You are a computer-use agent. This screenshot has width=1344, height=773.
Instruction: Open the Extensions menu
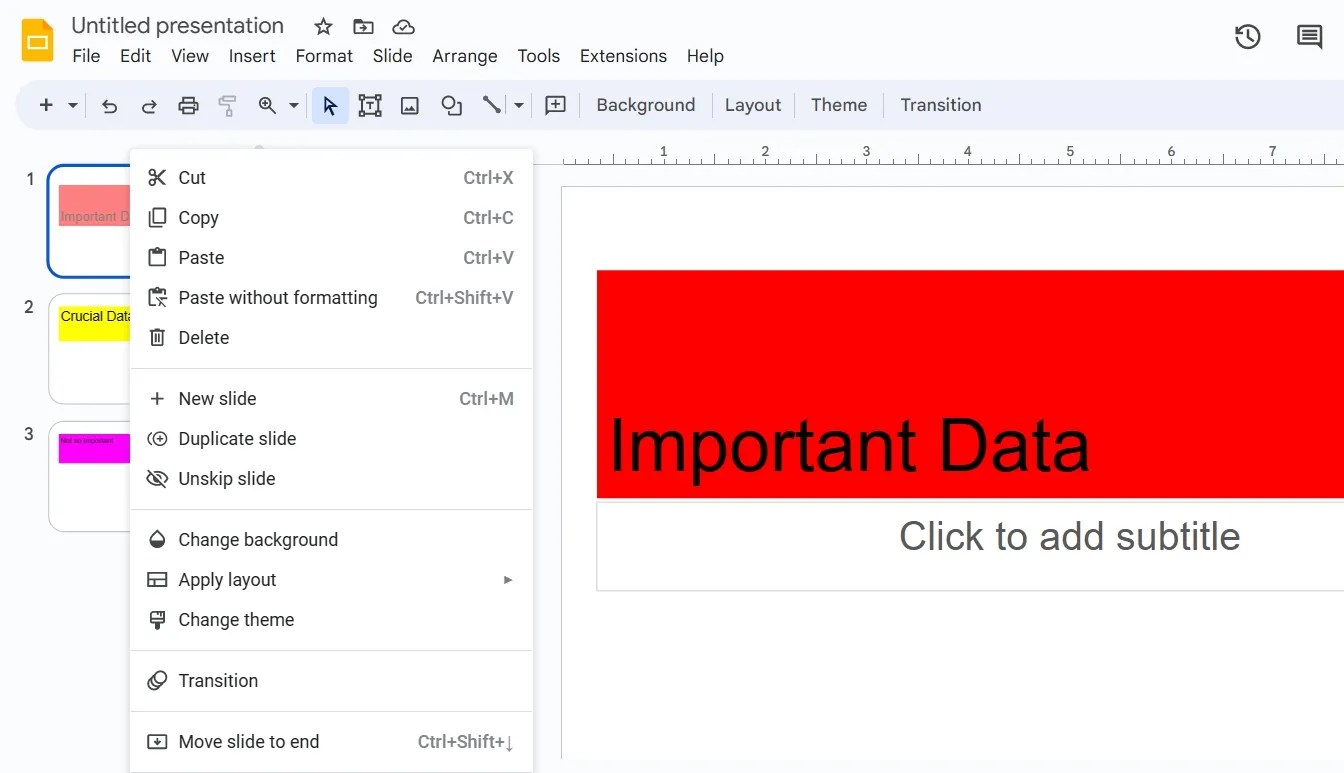tap(623, 56)
